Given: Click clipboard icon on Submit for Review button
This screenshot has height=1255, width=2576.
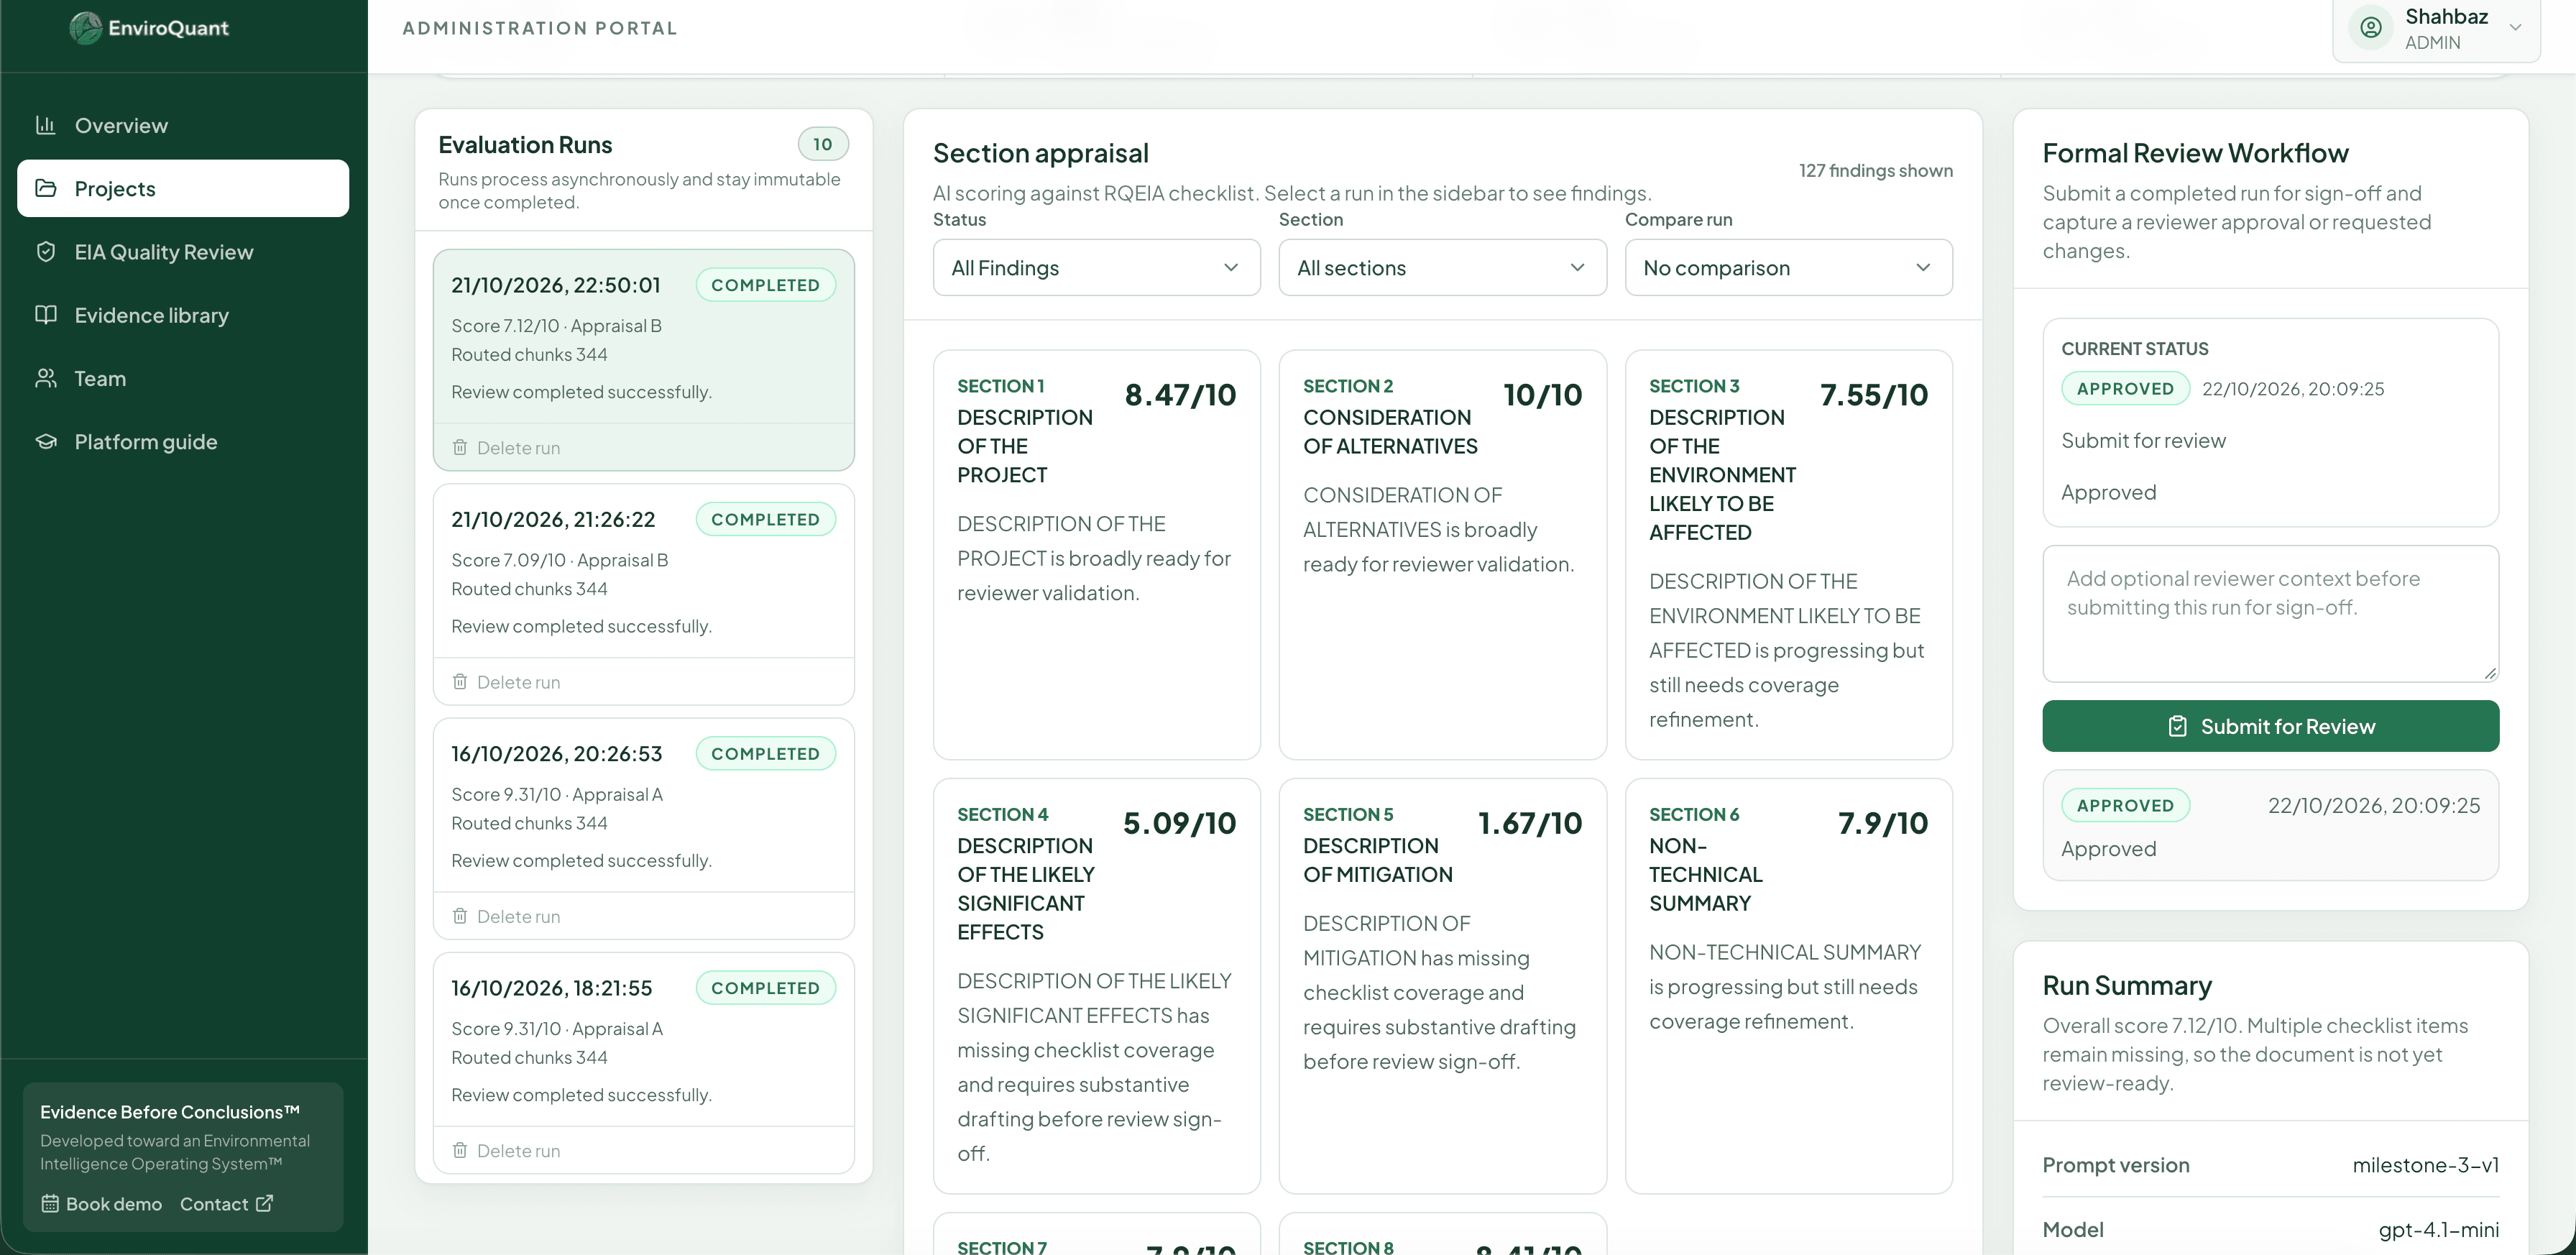Looking at the screenshot, I should click(2177, 726).
